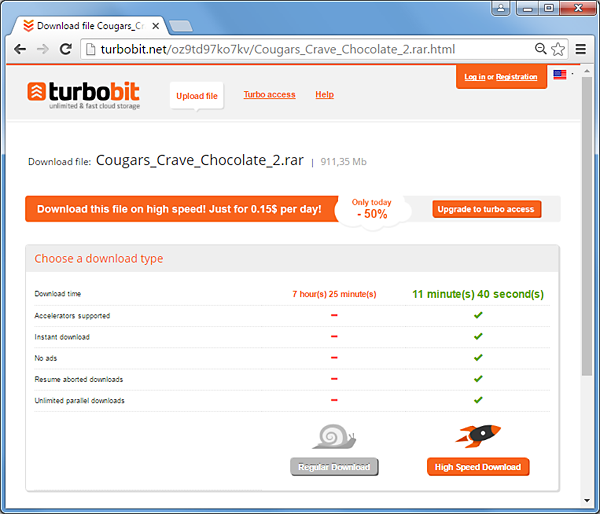Click the Registration link
The image size is (600, 514).
[x=517, y=77]
